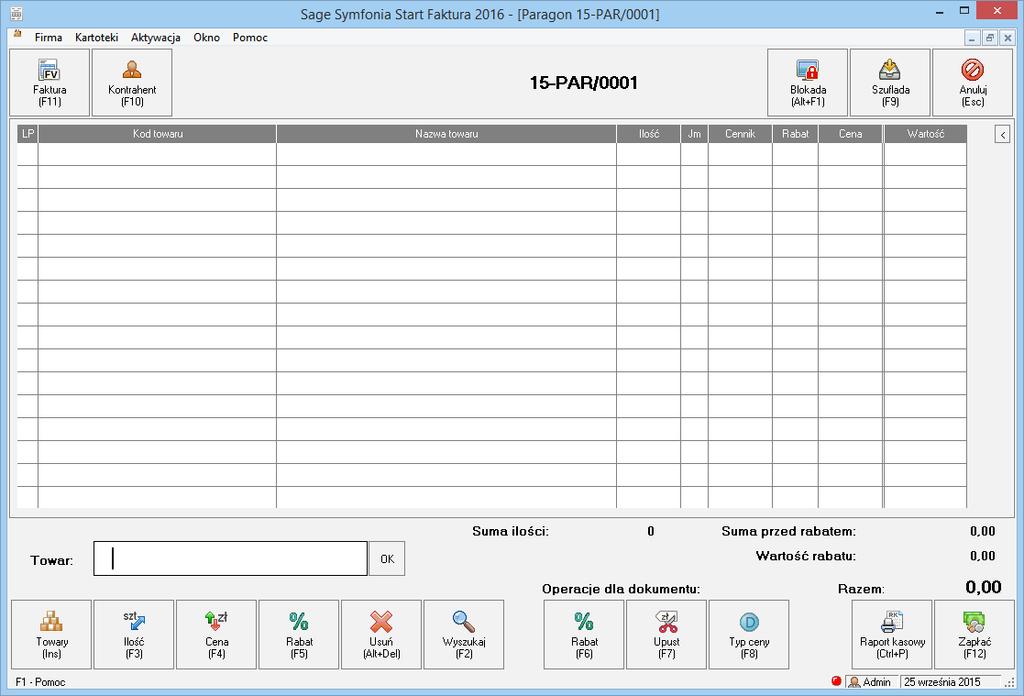
Task: Confirm product with OK button
Action: pos(387,559)
